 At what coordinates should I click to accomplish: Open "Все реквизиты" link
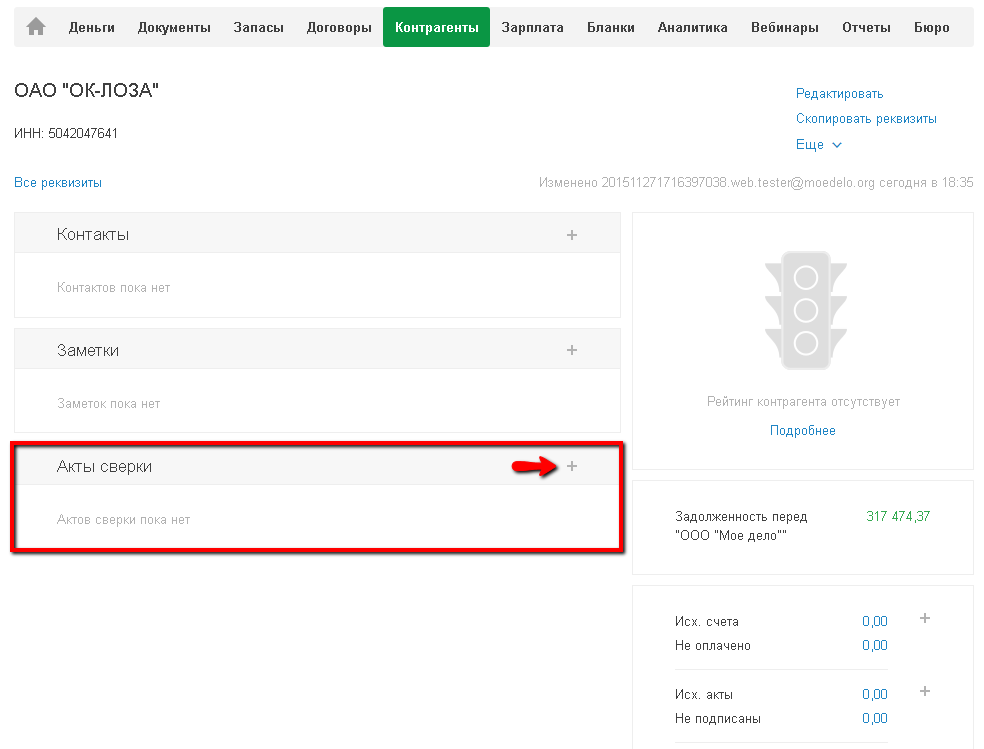[58, 183]
